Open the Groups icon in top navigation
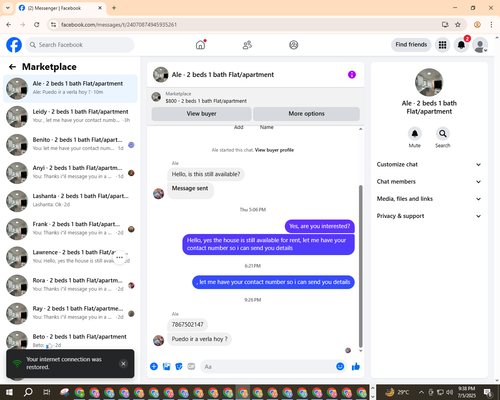The image size is (500, 400). (x=294, y=45)
